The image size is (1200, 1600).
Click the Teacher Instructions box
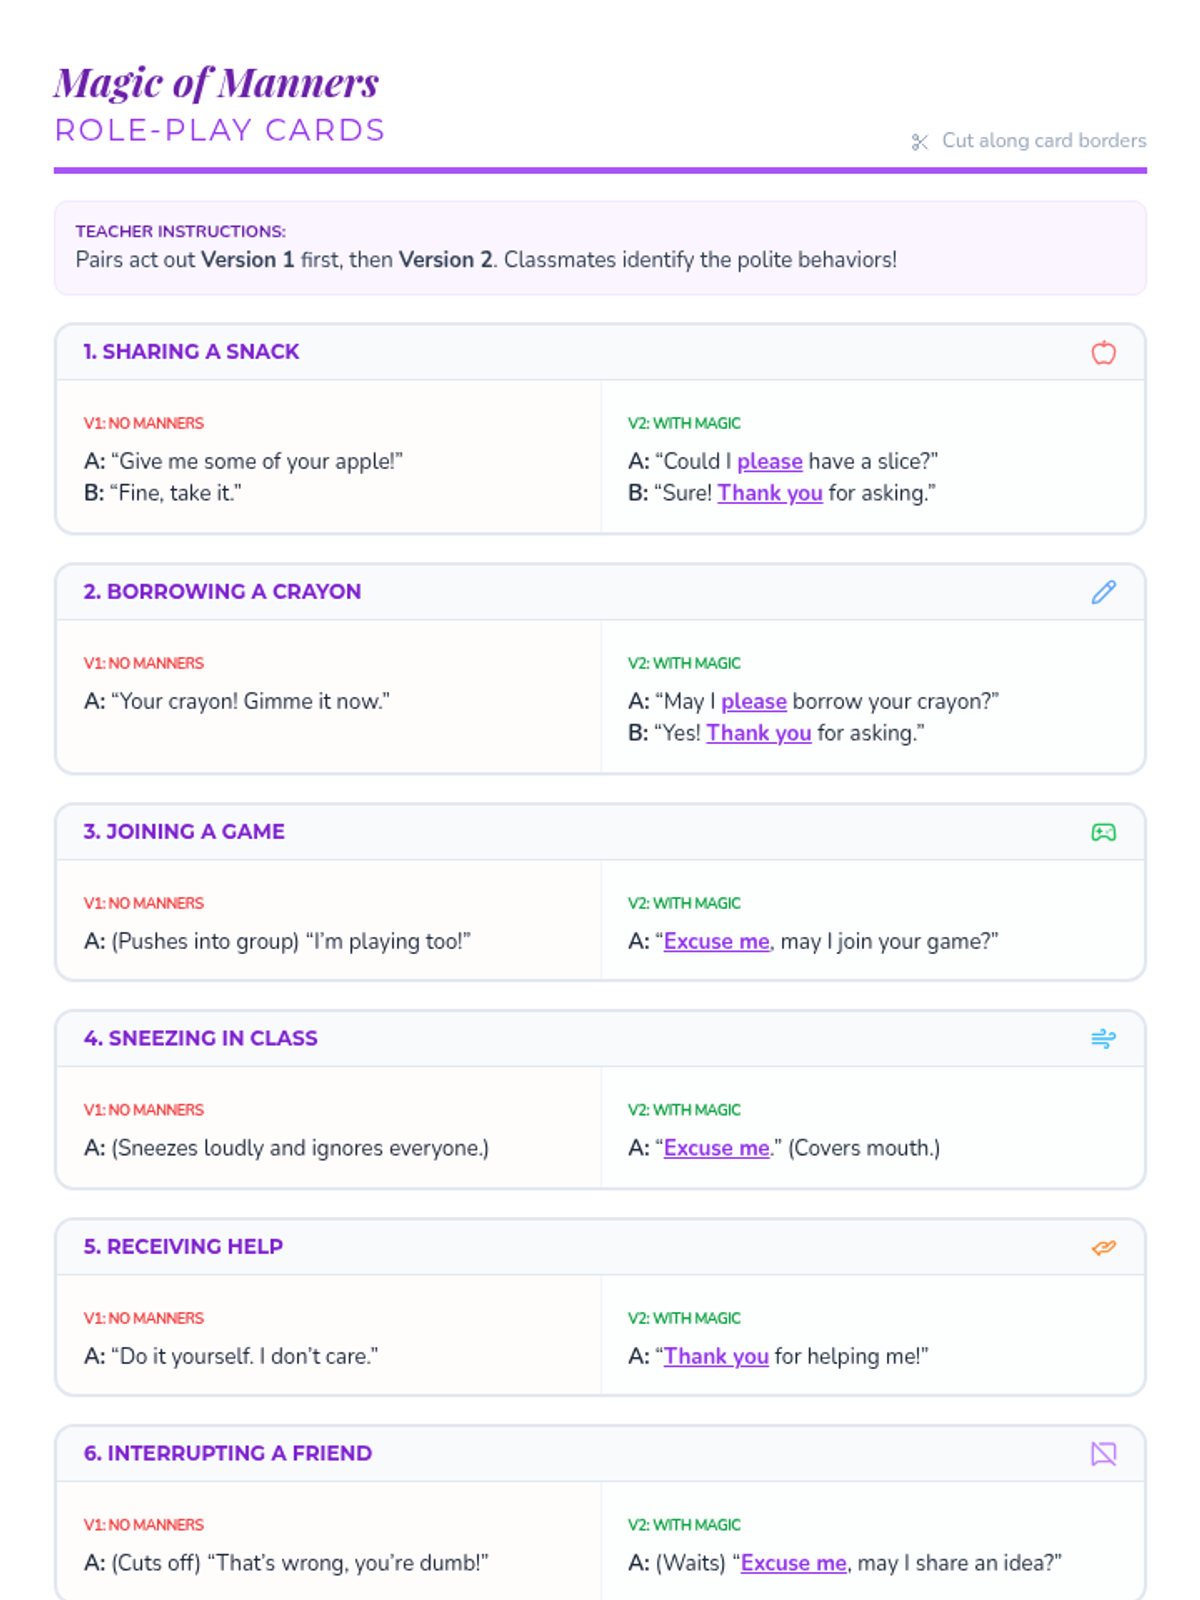[x=600, y=248]
